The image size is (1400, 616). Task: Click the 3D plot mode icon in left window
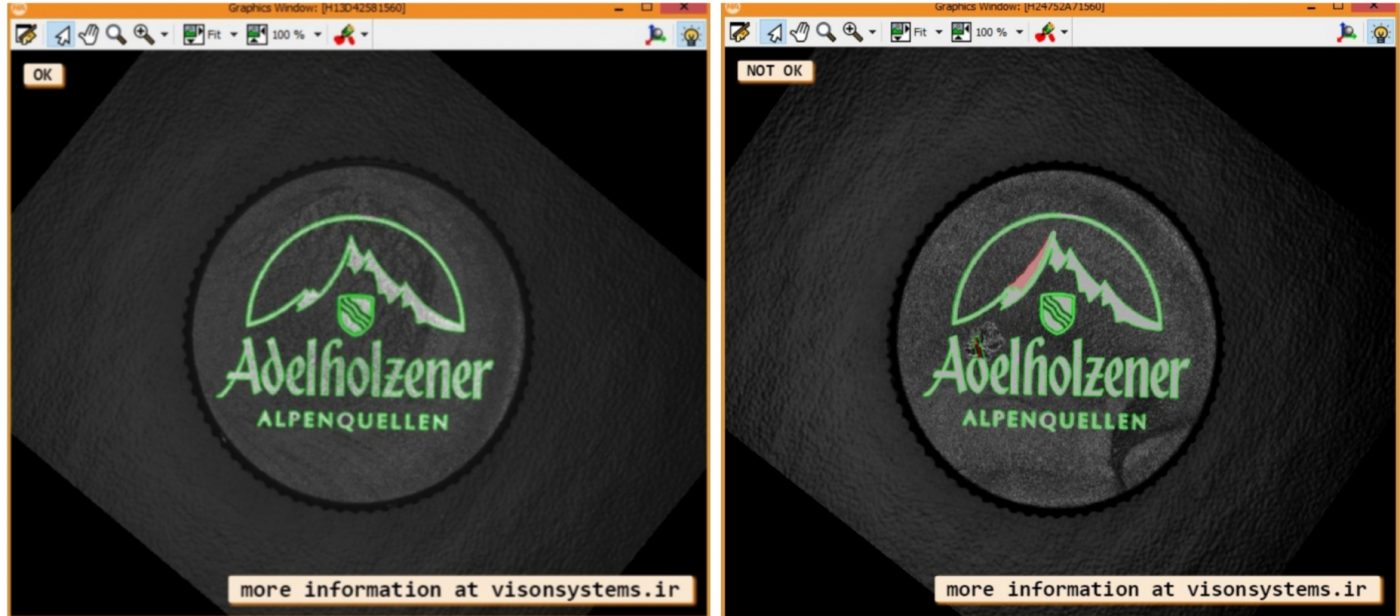[x=656, y=34]
